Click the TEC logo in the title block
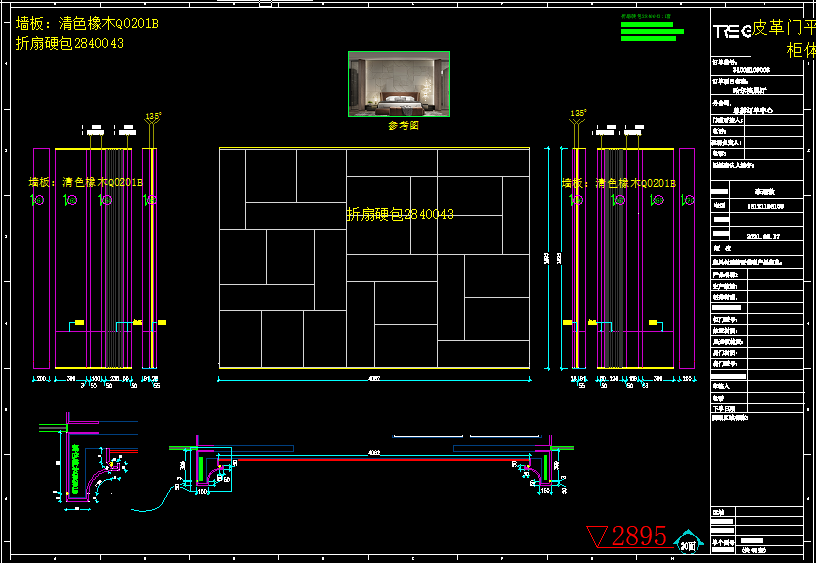This screenshot has height=563, width=816. [731, 31]
